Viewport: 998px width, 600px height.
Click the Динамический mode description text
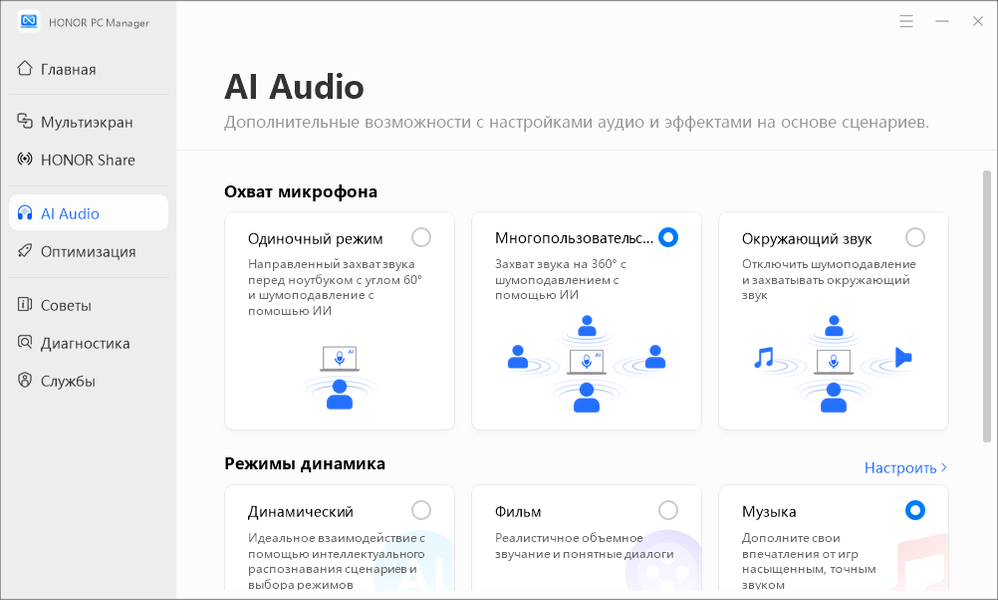point(336,561)
